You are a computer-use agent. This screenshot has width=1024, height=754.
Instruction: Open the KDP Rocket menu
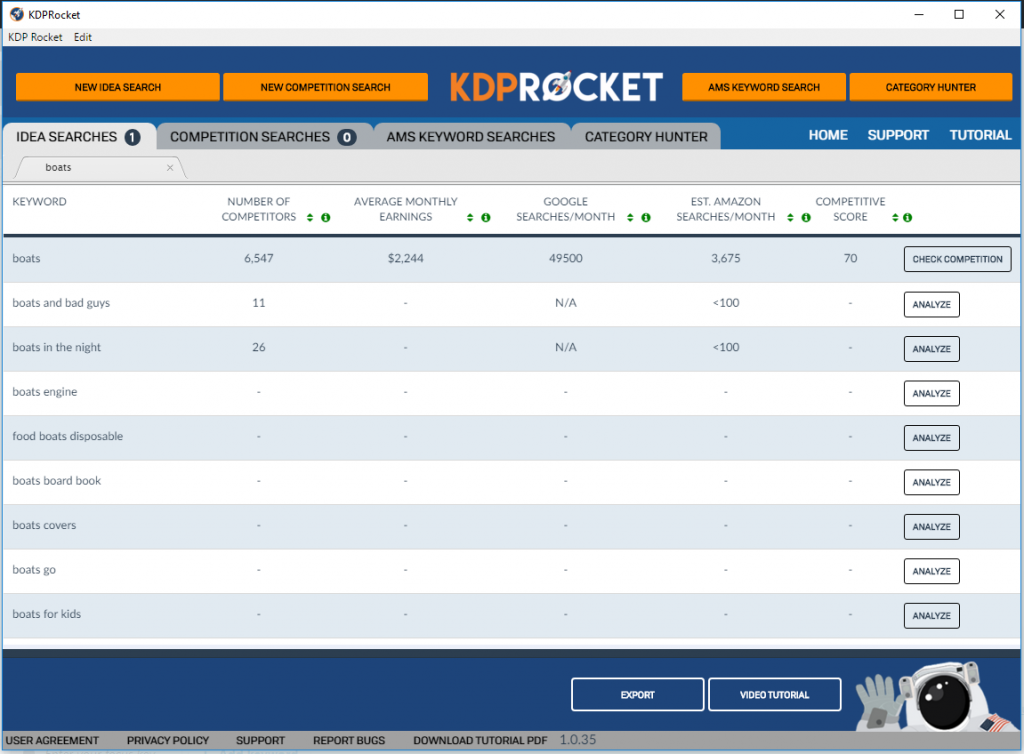[35, 37]
